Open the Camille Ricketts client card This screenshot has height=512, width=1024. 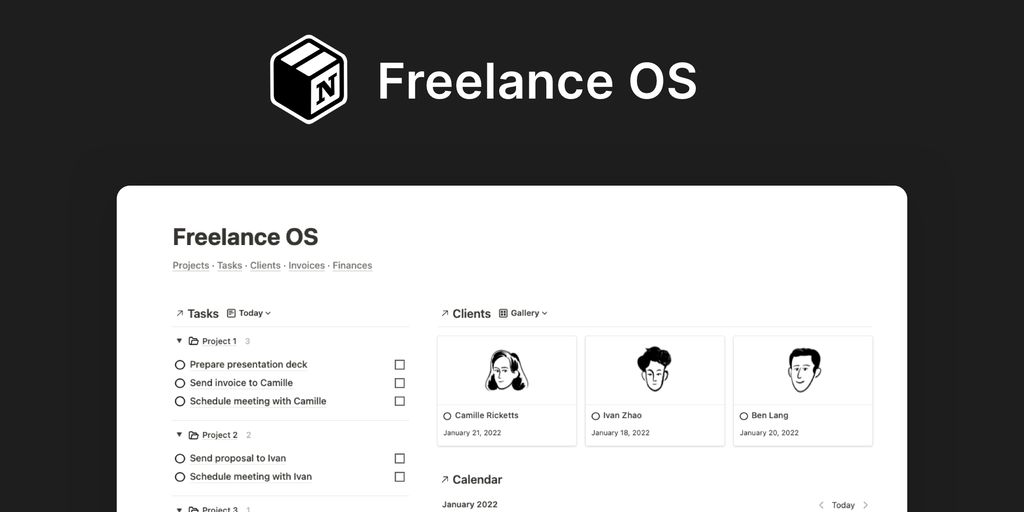point(506,390)
